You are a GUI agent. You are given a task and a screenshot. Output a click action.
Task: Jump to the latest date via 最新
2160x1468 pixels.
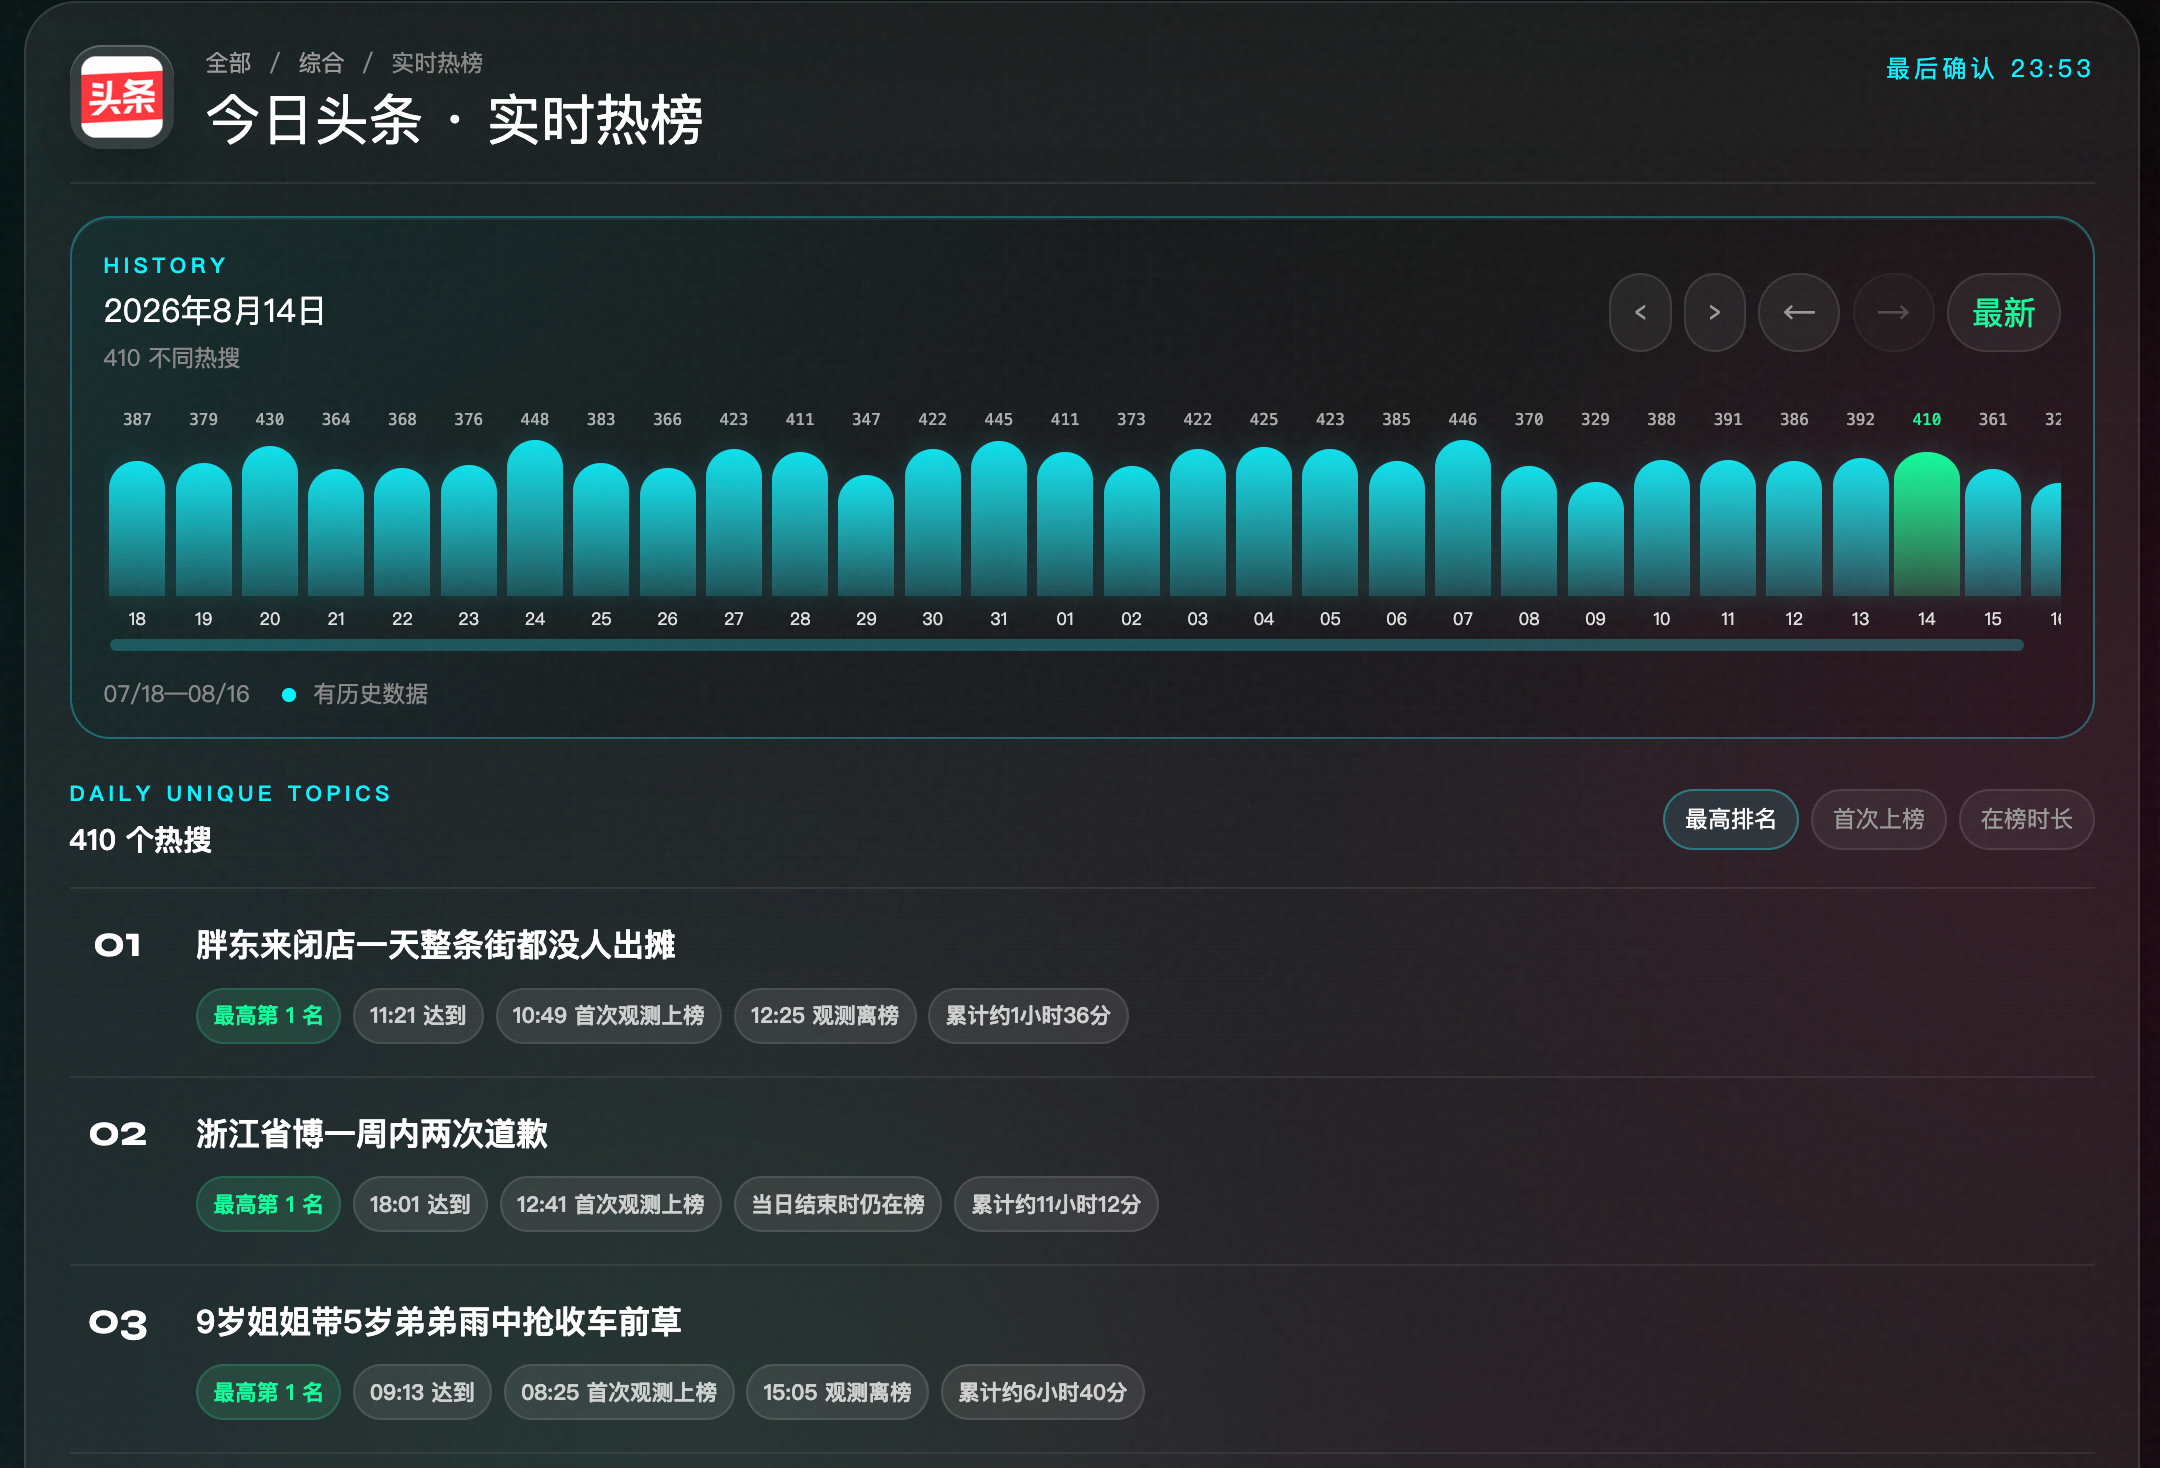pyautogui.click(x=2003, y=313)
